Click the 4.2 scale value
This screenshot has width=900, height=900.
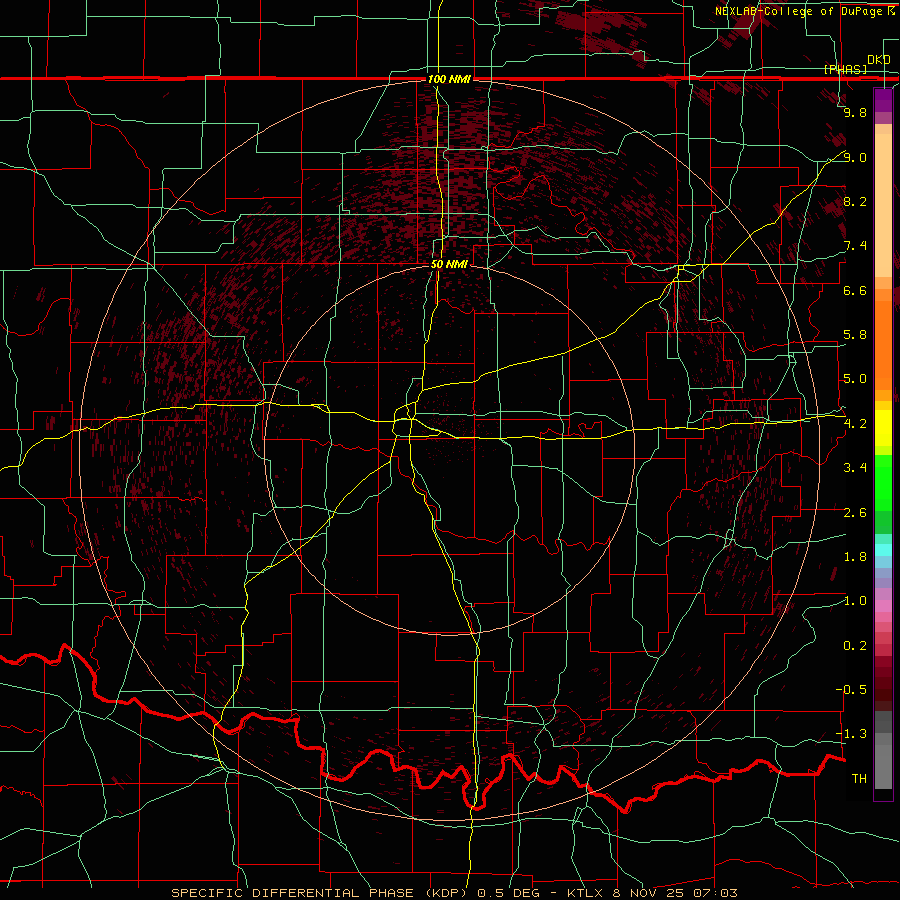[855, 424]
